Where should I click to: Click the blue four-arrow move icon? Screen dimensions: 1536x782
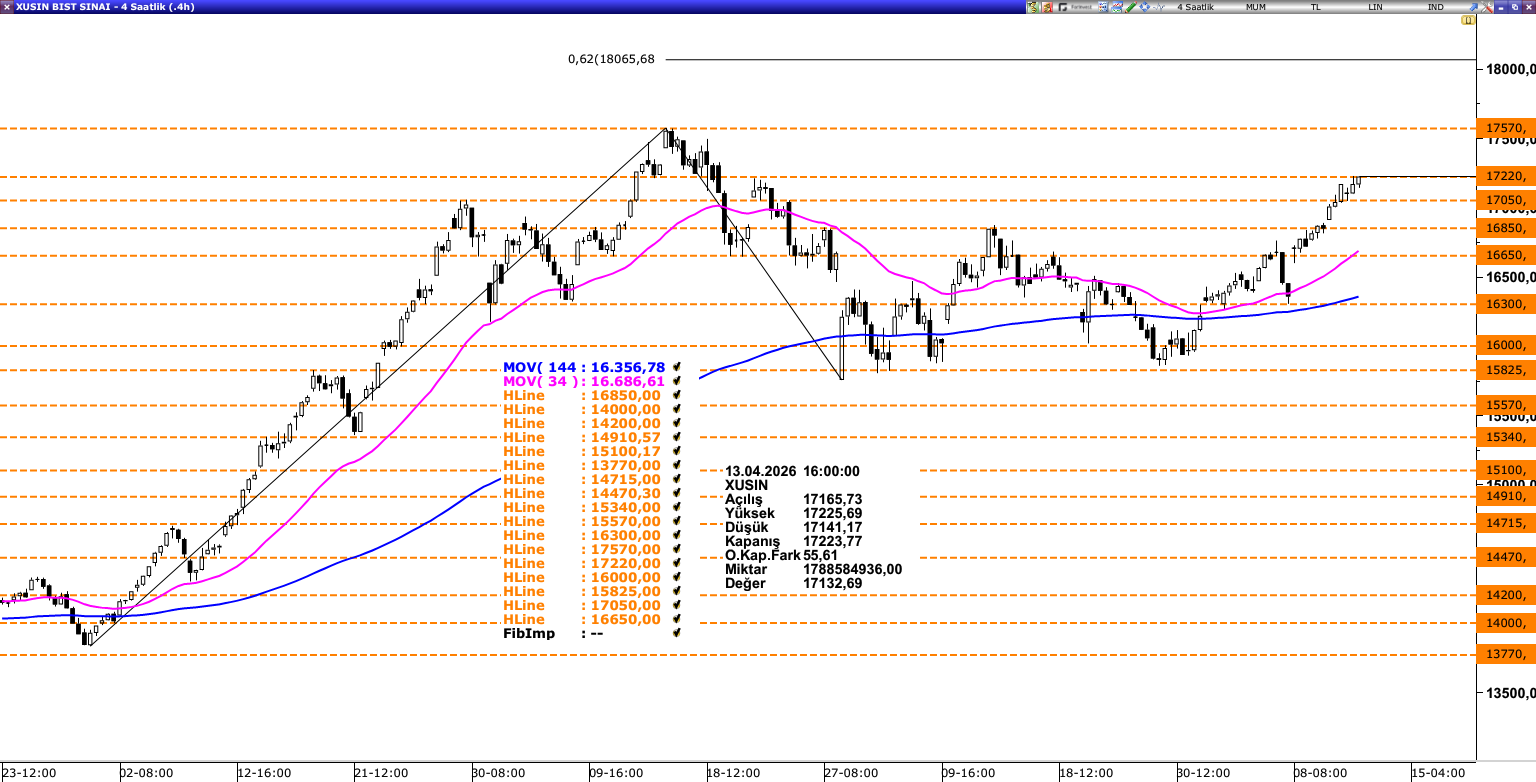1145,7
